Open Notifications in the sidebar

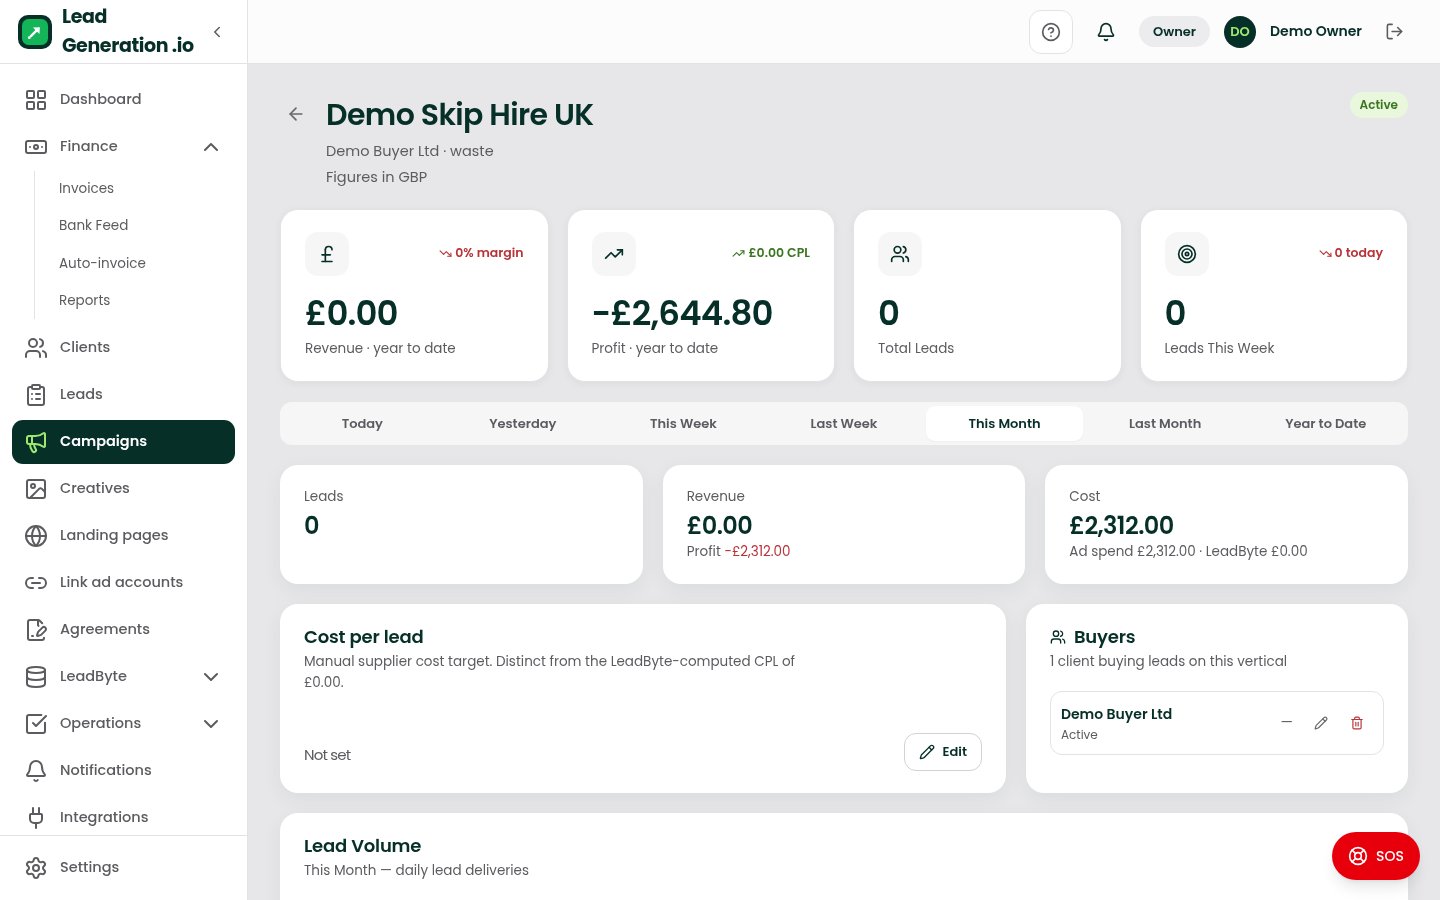point(124,770)
